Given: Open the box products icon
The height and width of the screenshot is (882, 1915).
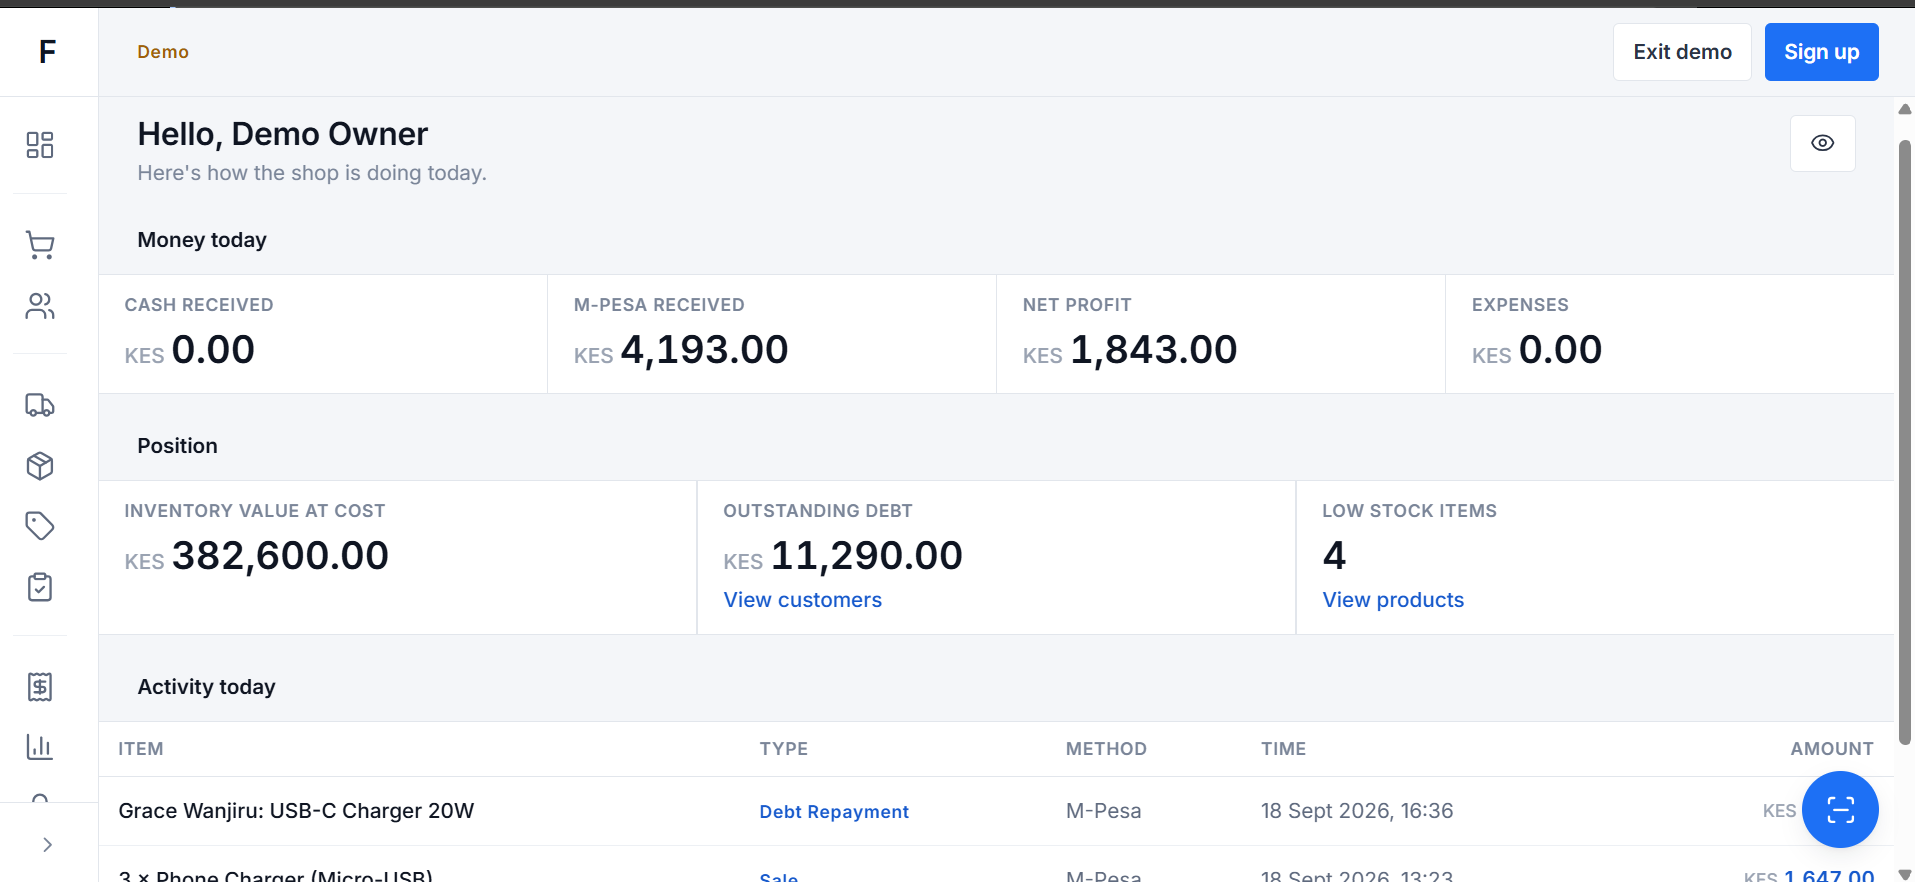Looking at the screenshot, I should 40,466.
